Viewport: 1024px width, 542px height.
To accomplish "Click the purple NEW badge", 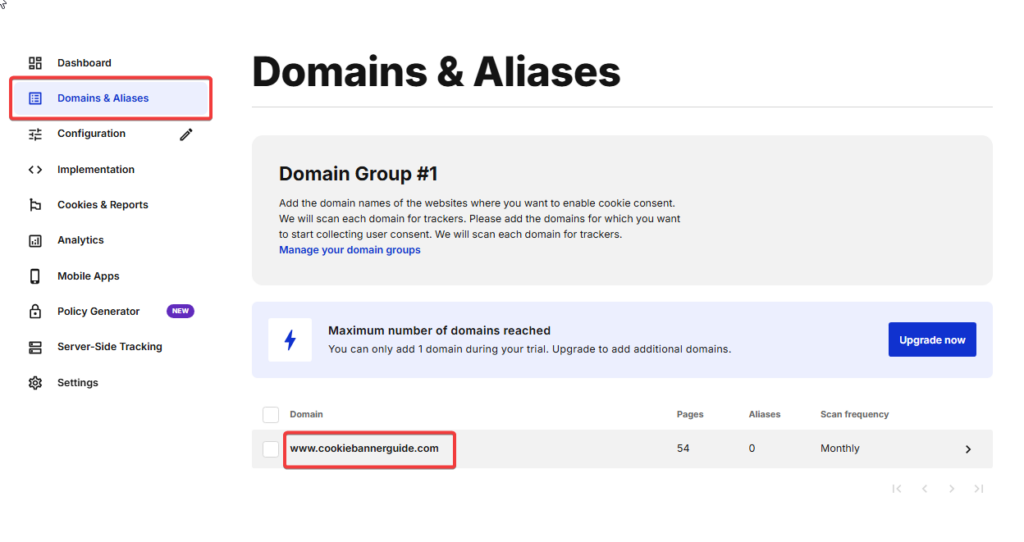I will pyautogui.click(x=180, y=311).
